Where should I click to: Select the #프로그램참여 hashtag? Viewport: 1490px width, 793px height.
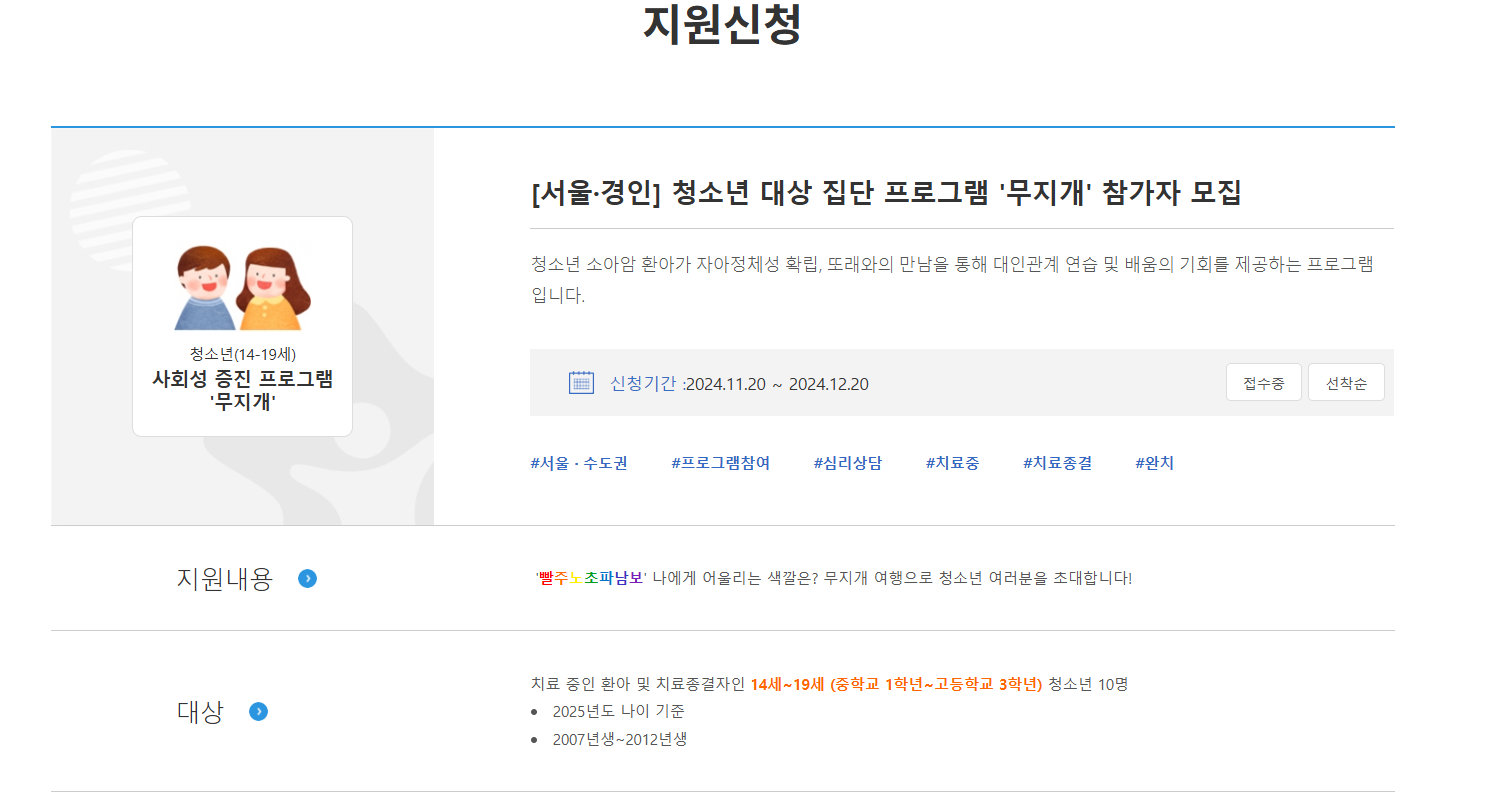(720, 463)
